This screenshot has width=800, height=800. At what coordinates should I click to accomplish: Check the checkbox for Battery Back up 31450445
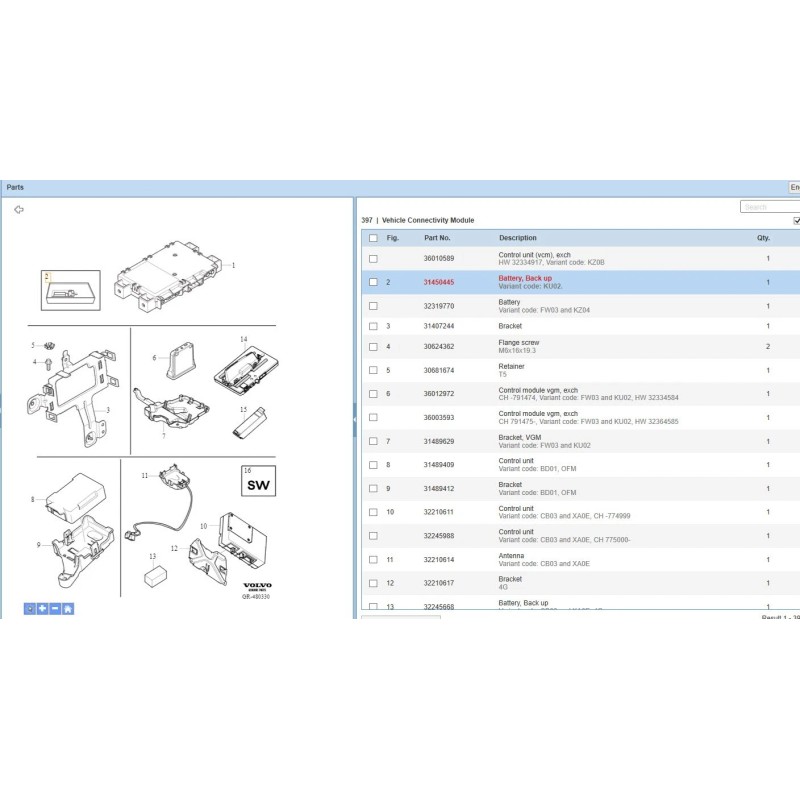pyautogui.click(x=375, y=283)
